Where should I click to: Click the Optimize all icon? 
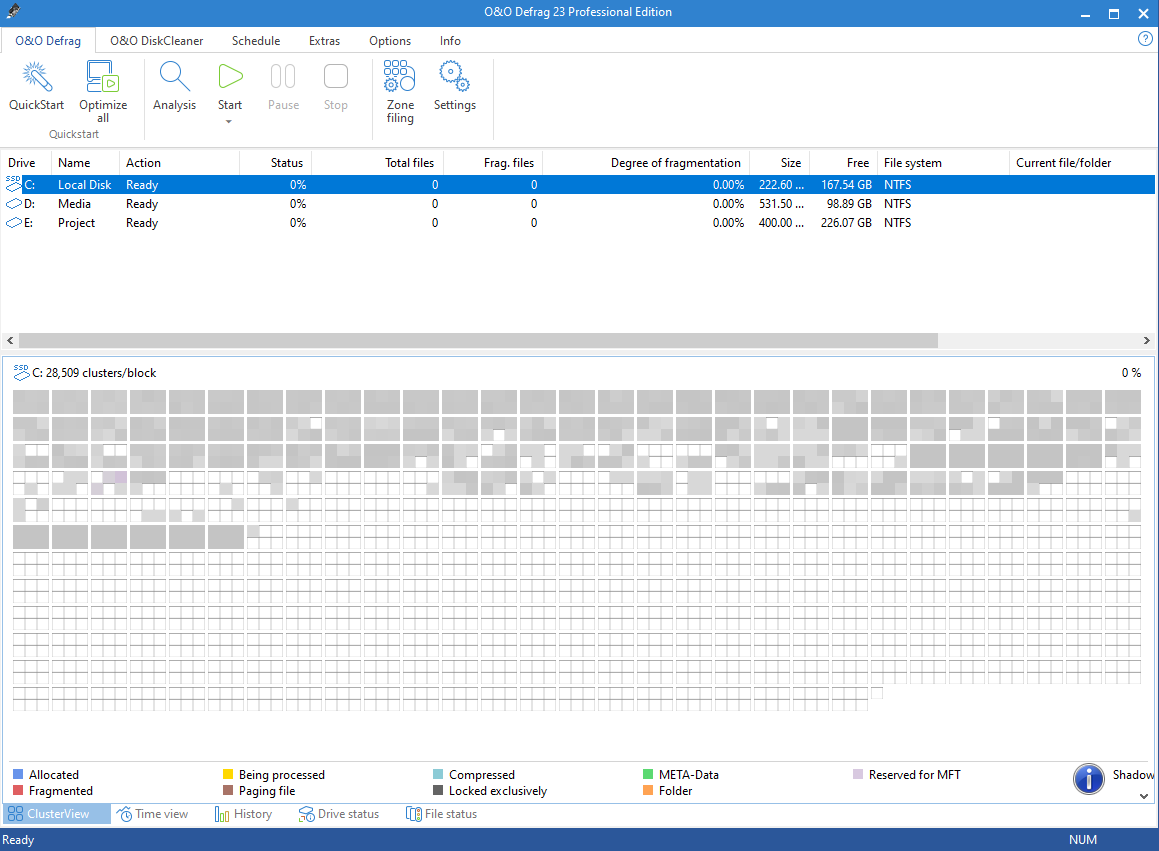103,77
